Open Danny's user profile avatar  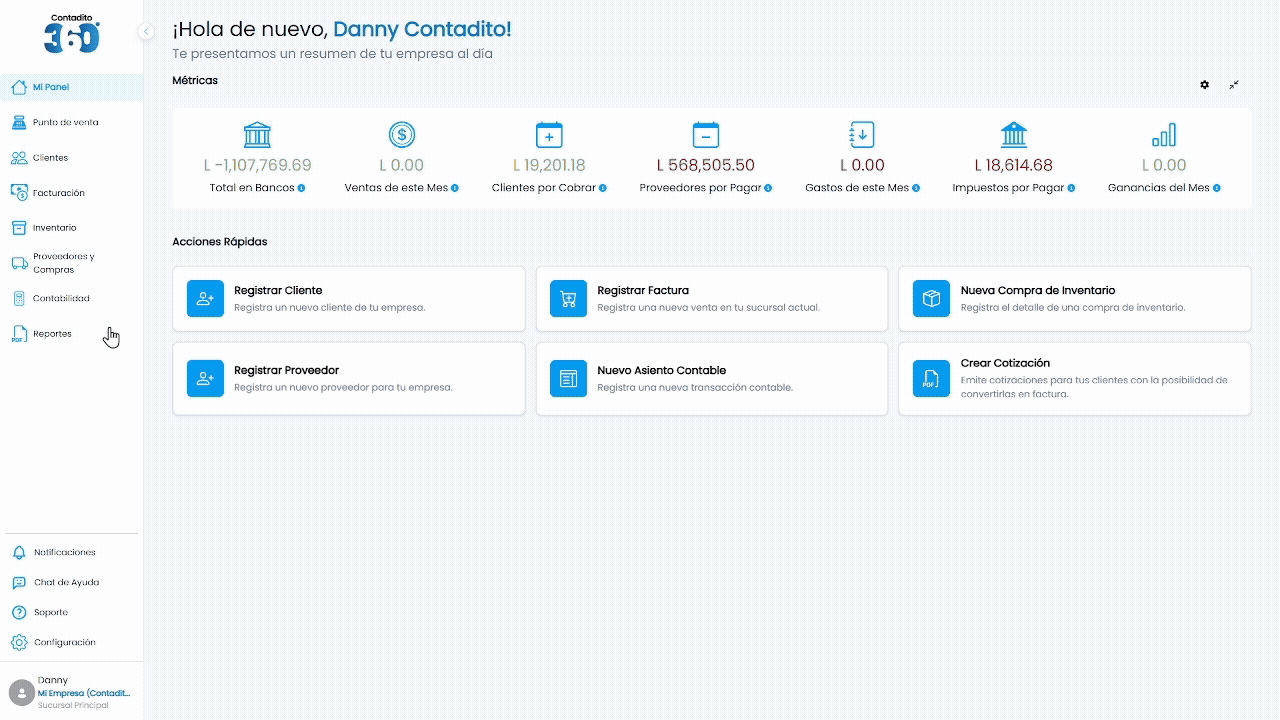(x=21, y=692)
